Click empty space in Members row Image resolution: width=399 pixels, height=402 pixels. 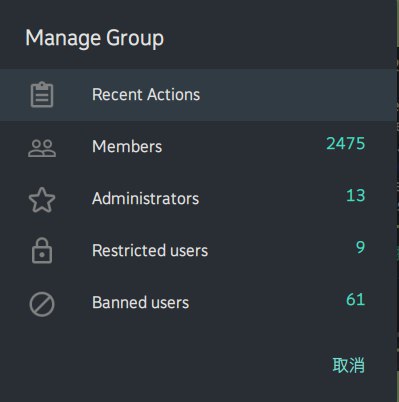(243, 147)
